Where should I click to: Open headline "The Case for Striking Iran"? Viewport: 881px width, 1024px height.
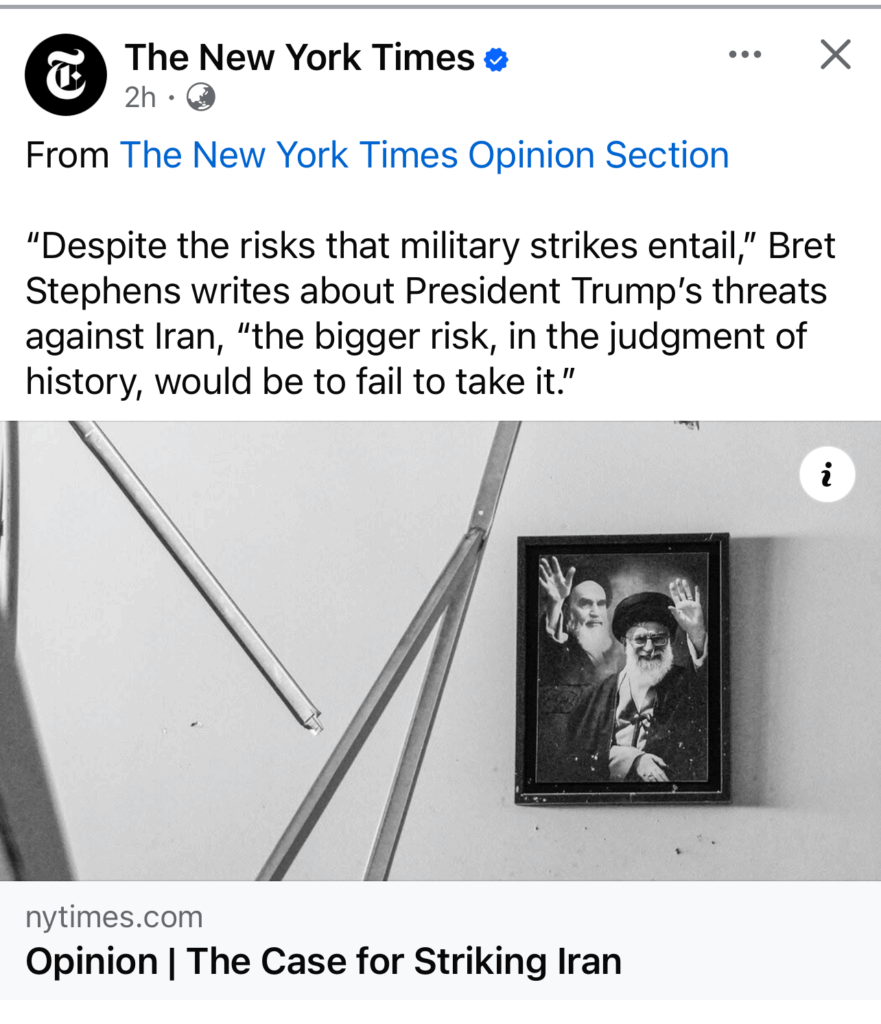pos(404,961)
